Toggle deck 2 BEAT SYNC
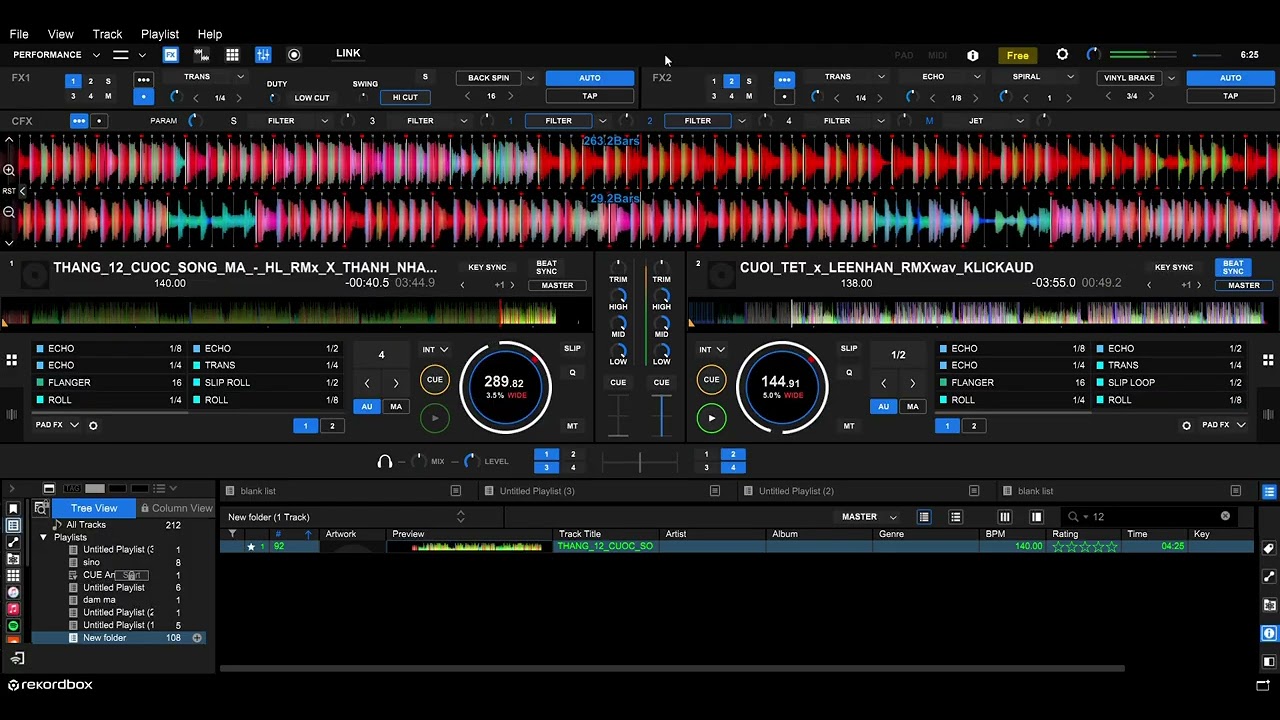The image size is (1280, 720). 1233,267
